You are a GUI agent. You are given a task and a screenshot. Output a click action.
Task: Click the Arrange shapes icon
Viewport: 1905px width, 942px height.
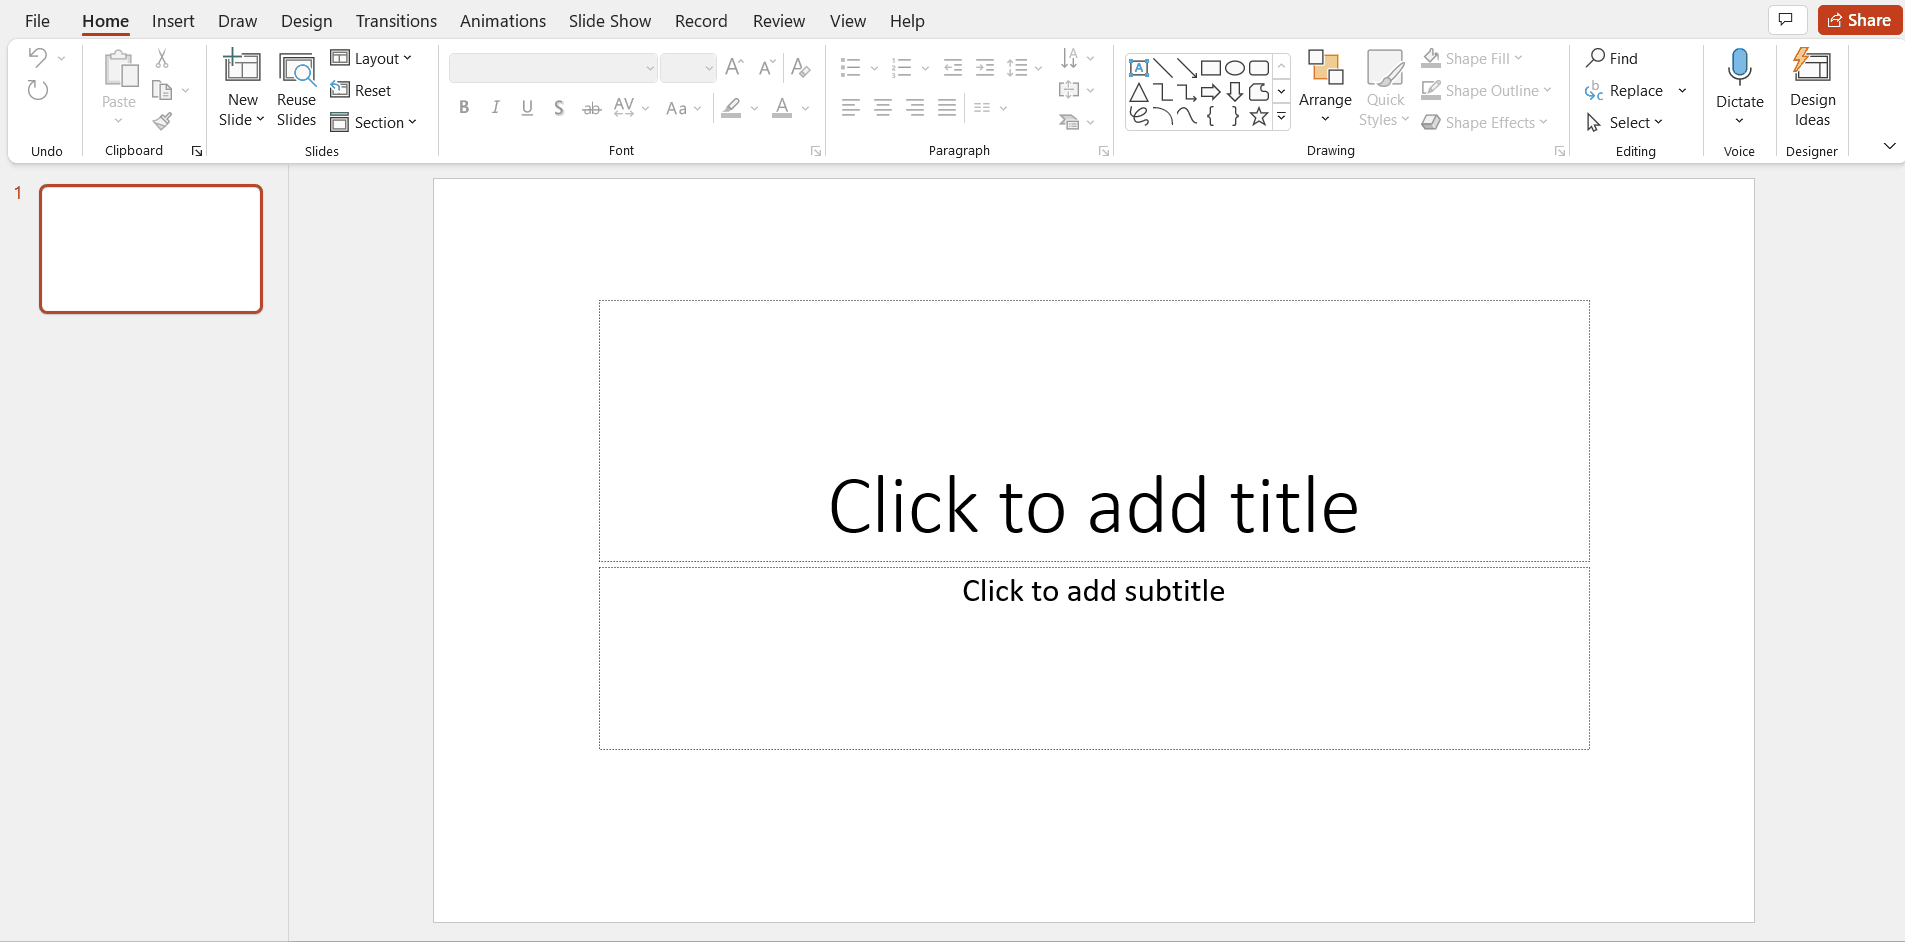pyautogui.click(x=1325, y=68)
